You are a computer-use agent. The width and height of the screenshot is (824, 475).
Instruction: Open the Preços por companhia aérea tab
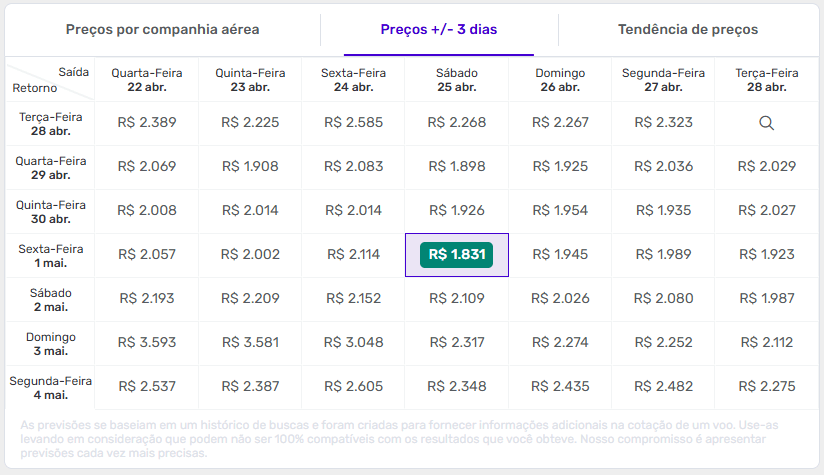pyautogui.click(x=163, y=29)
